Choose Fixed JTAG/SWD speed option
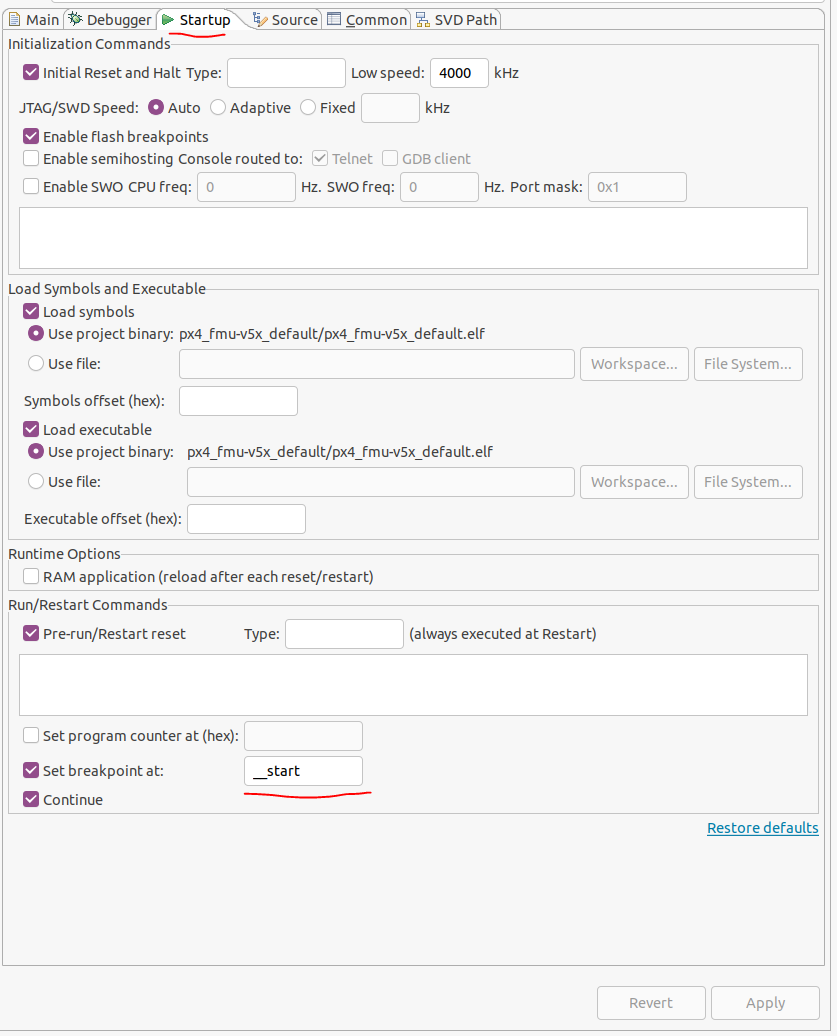Viewport: 837px width, 1036px height. coord(308,108)
